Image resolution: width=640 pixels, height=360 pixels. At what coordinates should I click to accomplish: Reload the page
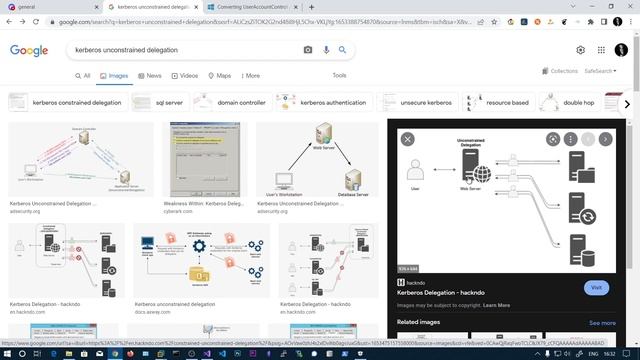(36, 22)
